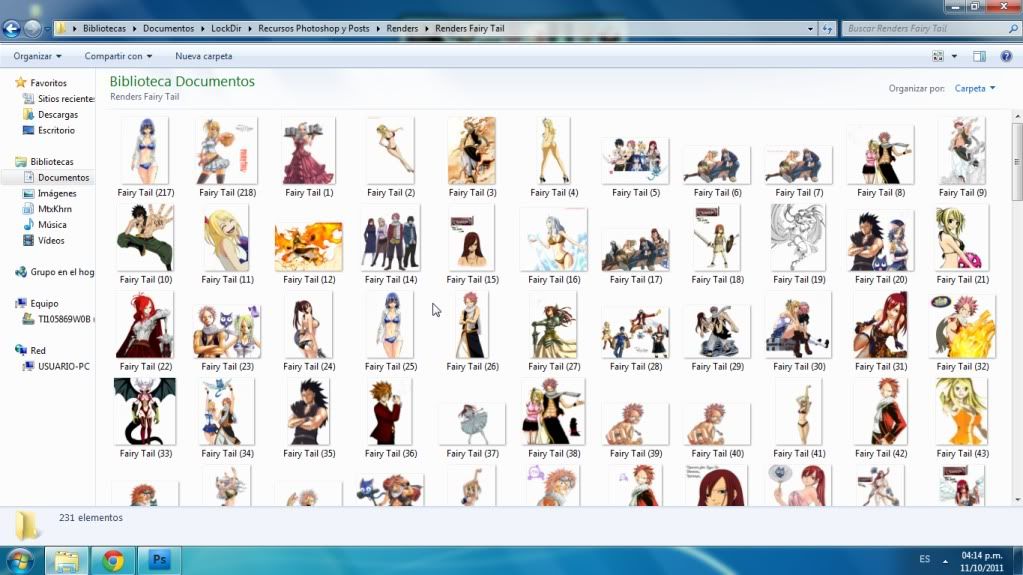This screenshot has height=575, width=1023.
Task: Select the Fairy Tail (12) thumbnail
Action: click(x=308, y=246)
